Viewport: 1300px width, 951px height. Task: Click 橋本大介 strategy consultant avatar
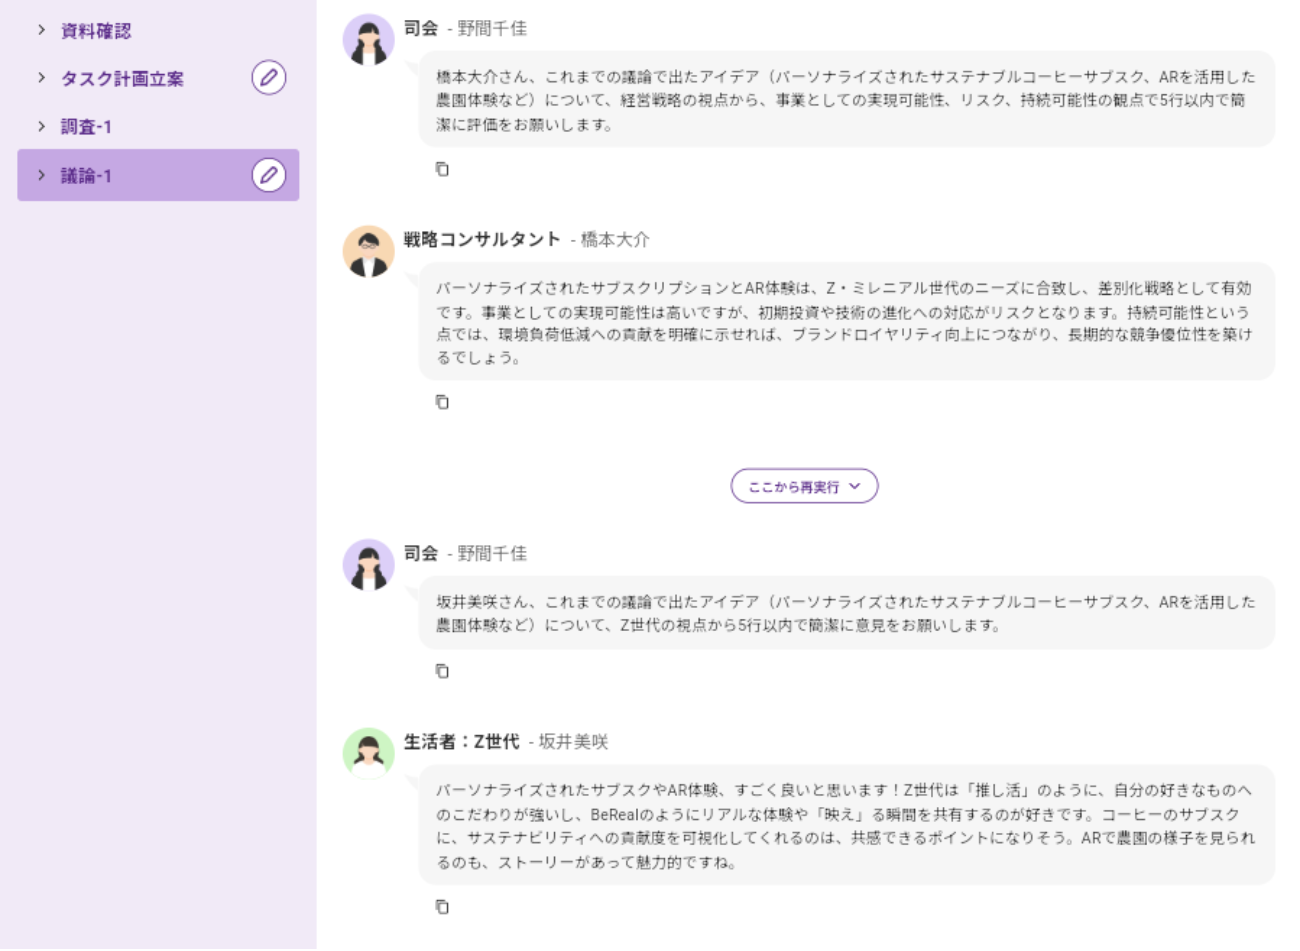pos(368,251)
